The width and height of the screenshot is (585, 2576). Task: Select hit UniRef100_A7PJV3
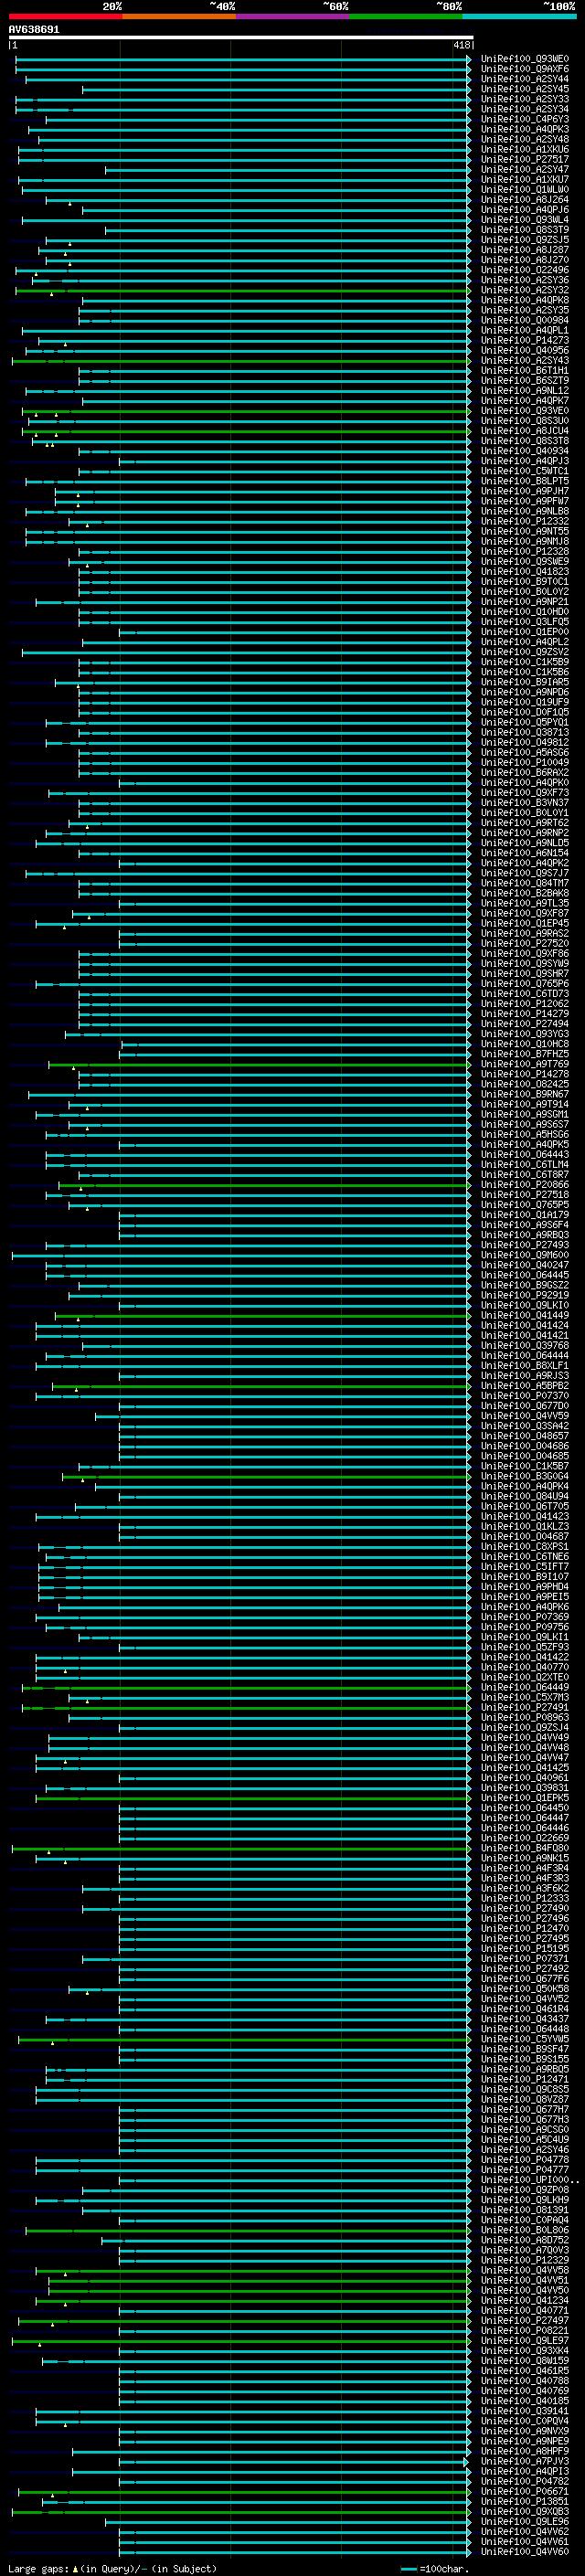(525, 2461)
